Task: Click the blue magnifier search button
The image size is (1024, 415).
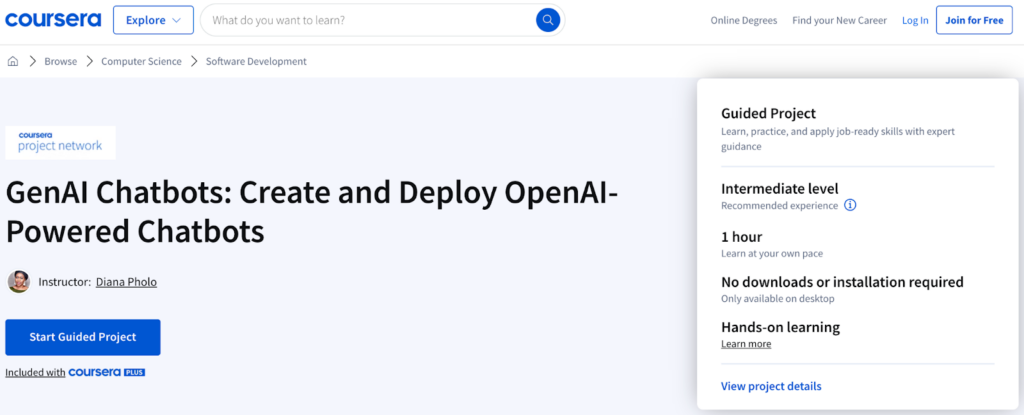Action: pos(549,20)
